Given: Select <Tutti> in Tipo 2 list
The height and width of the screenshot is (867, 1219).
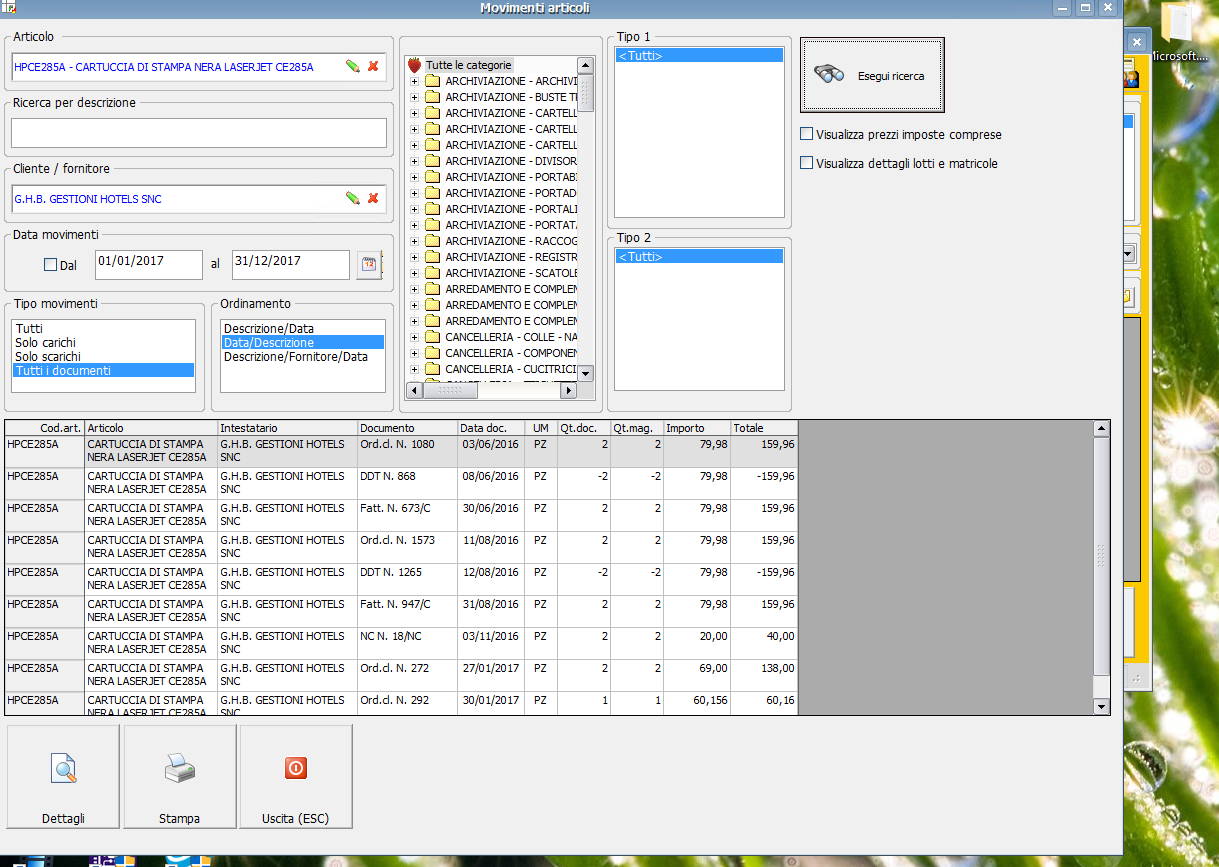Looking at the screenshot, I should [699, 257].
